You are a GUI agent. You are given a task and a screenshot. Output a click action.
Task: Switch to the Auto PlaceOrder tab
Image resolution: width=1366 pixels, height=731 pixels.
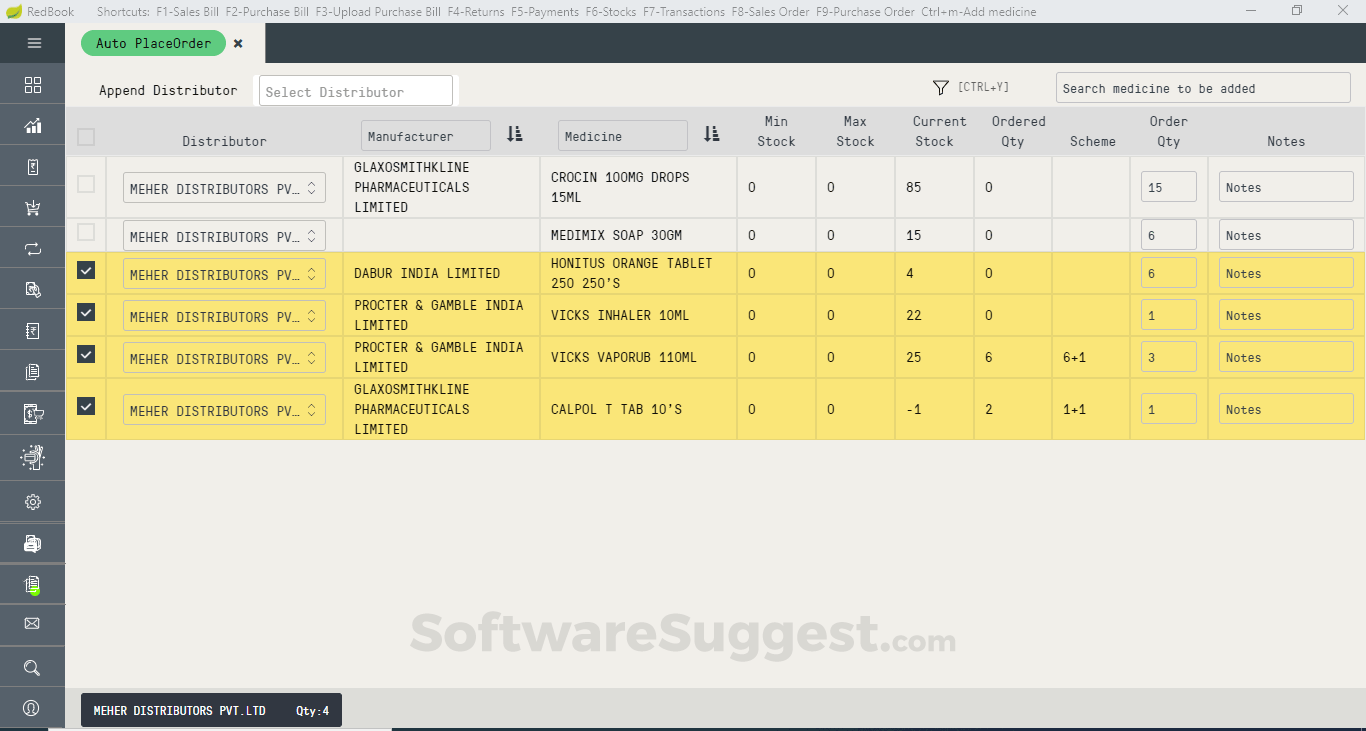[153, 43]
